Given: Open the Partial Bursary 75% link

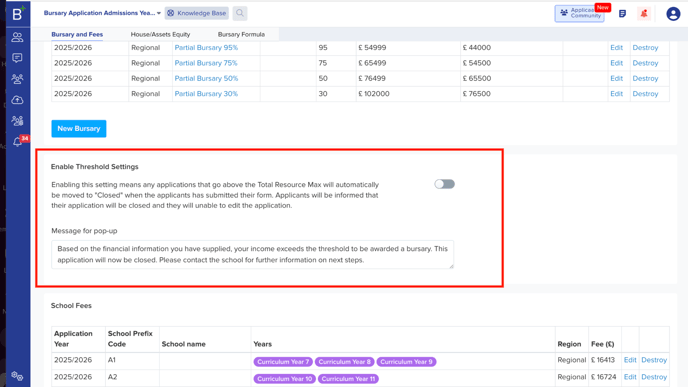Looking at the screenshot, I should 206,63.
